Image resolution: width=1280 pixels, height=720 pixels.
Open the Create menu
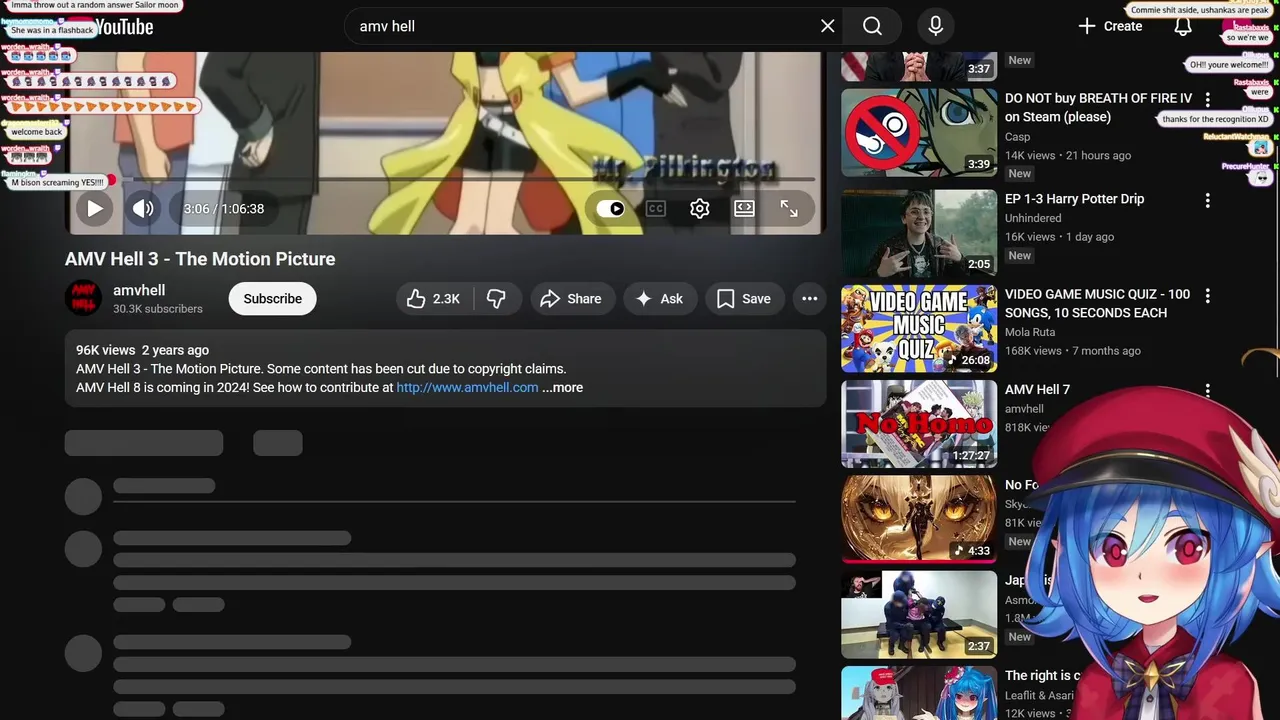tap(1110, 26)
